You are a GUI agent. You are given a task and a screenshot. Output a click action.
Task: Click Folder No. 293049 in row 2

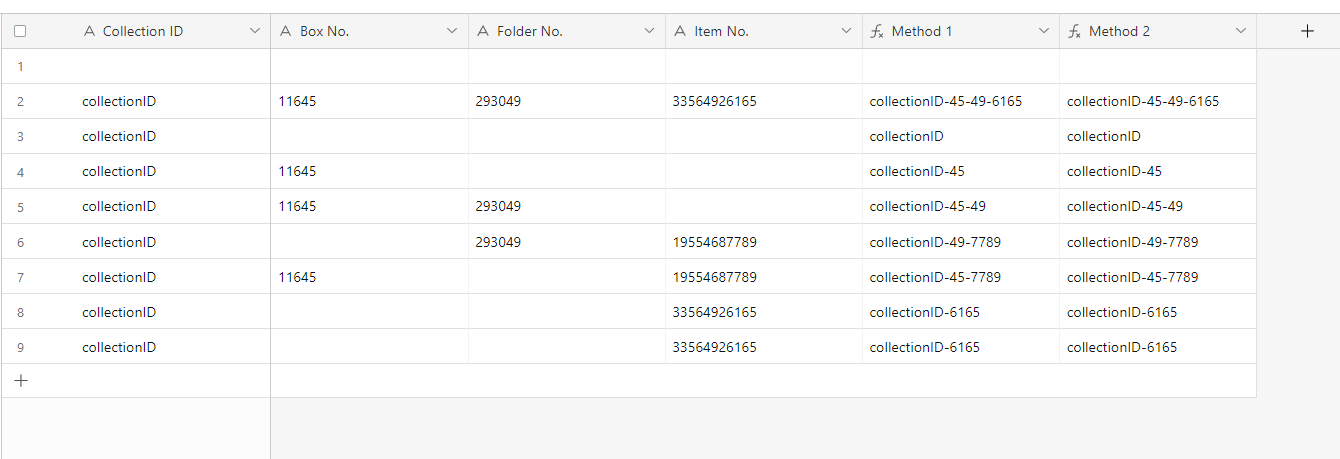[x=498, y=101]
